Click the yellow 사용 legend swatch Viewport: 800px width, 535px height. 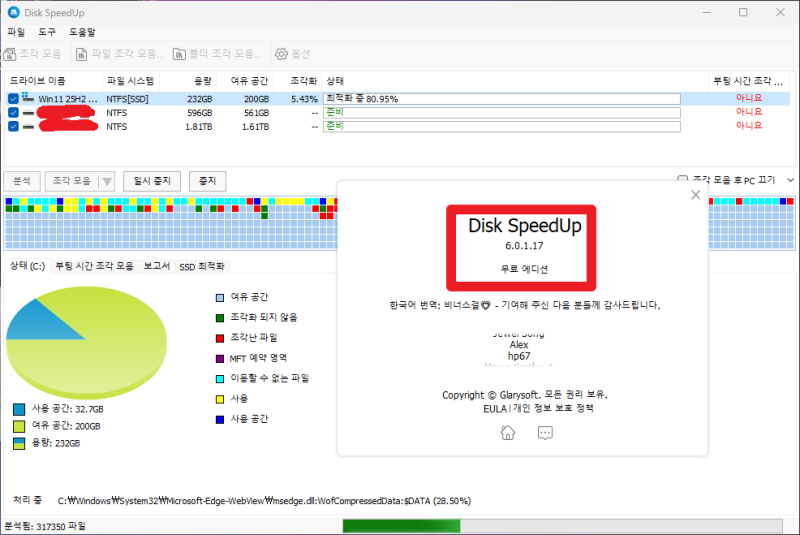tap(220, 399)
